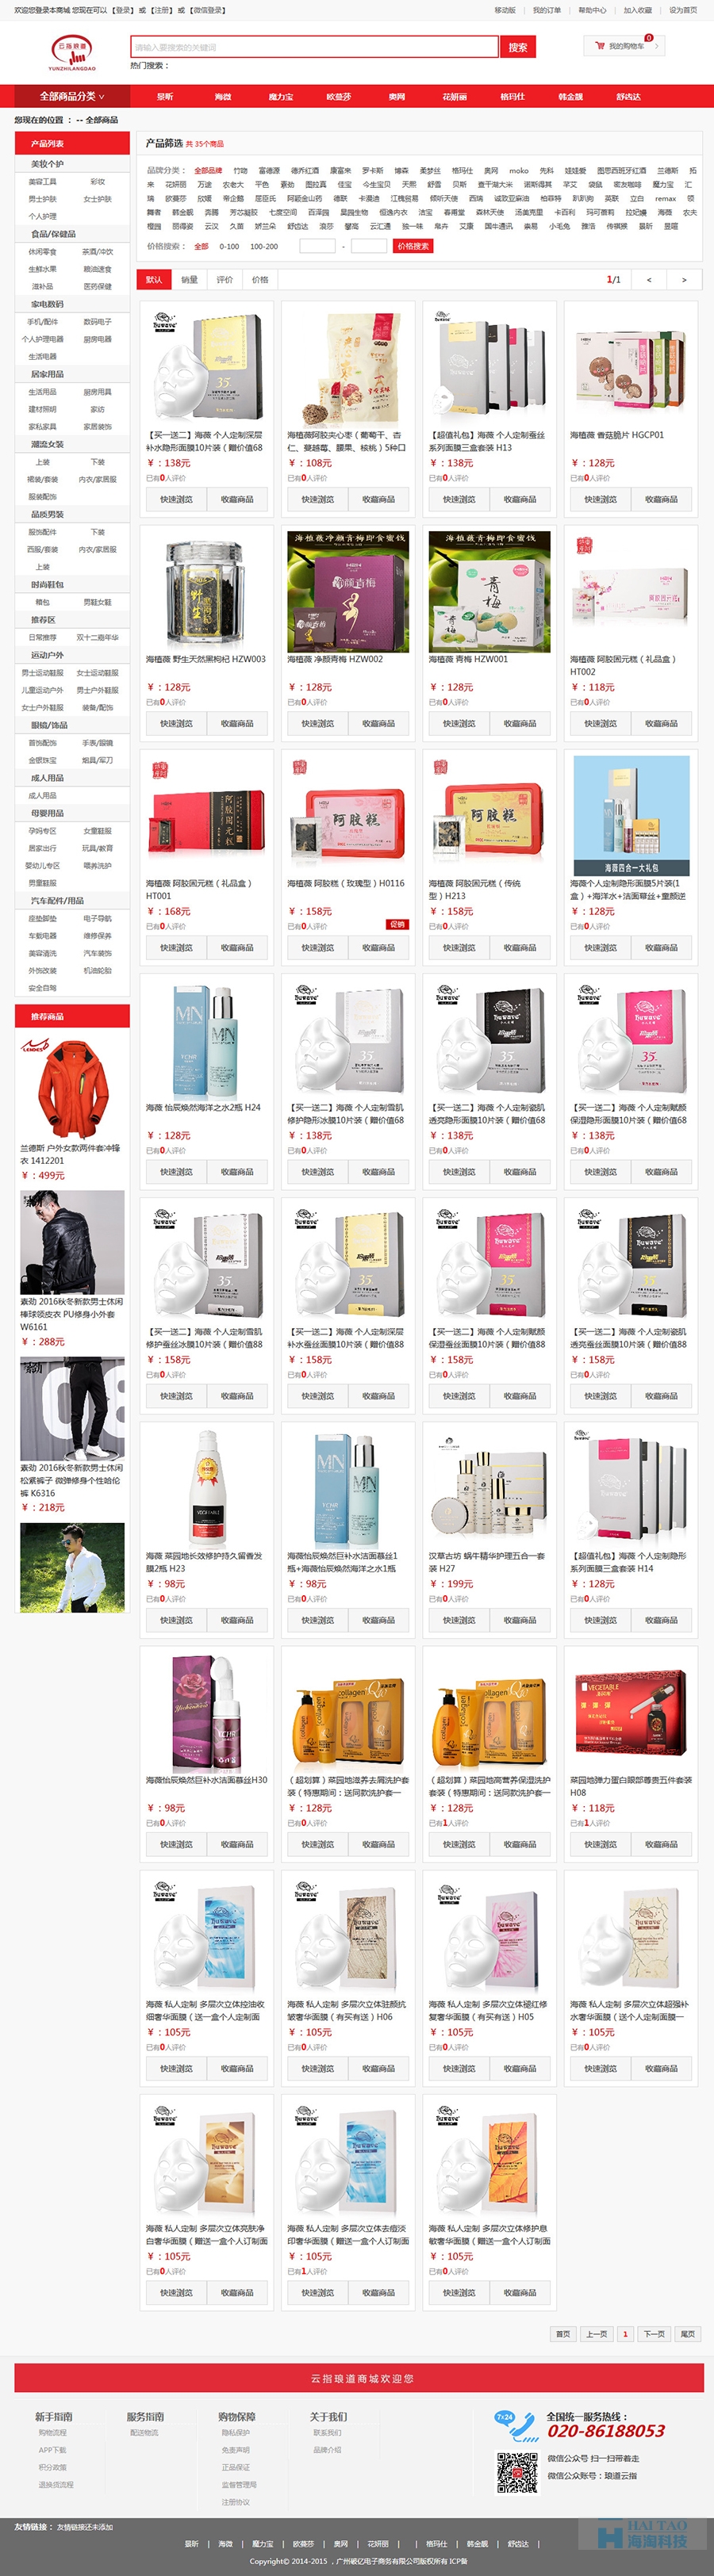The width and height of the screenshot is (714, 2576).
Task: Go to next page with the > arrow
Action: [x=684, y=280]
